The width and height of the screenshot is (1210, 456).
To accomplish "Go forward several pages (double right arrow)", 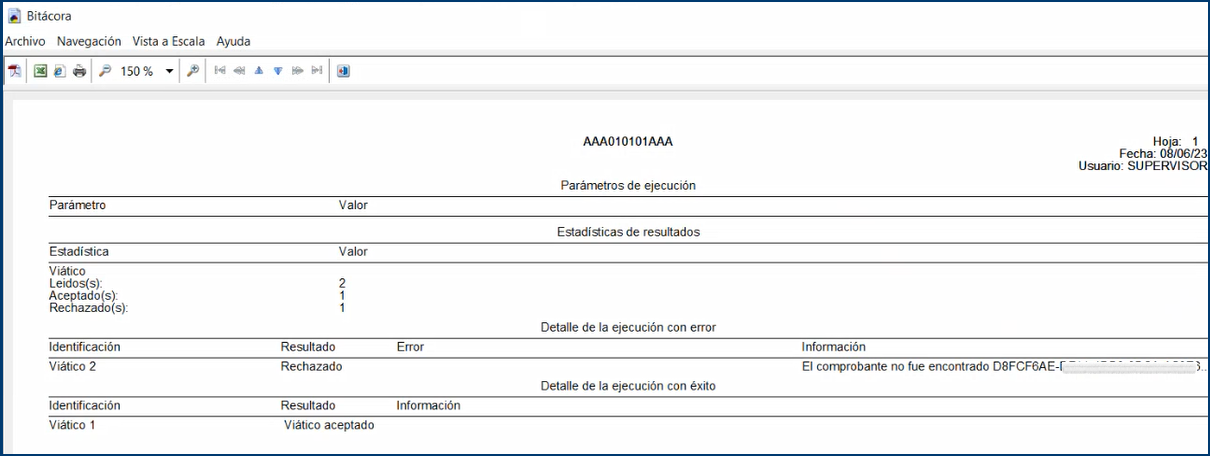I will pos(297,71).
